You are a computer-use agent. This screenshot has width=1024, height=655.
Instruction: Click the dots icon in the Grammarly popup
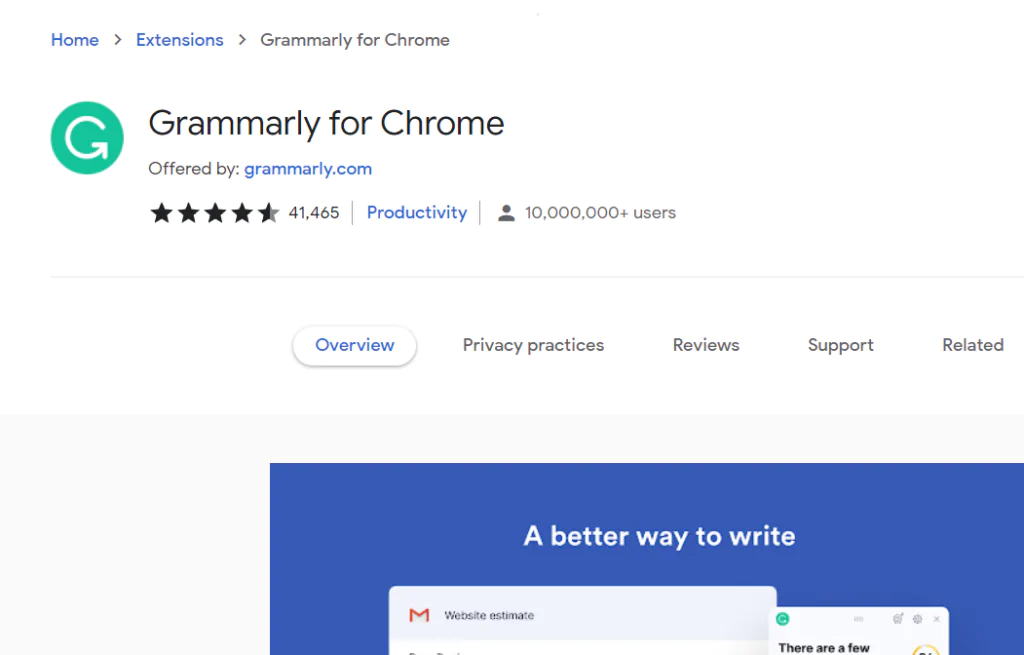[x=859, y=619]
